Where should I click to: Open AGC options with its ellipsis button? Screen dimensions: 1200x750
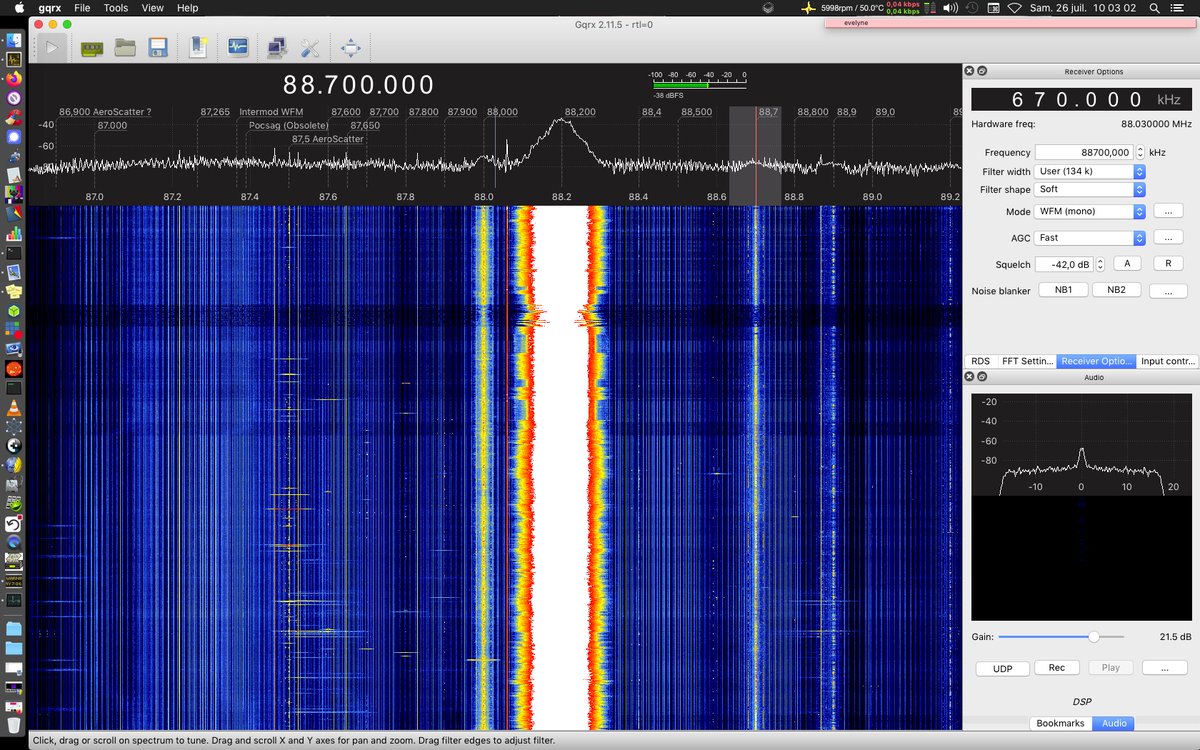[x=1168, y=238]
